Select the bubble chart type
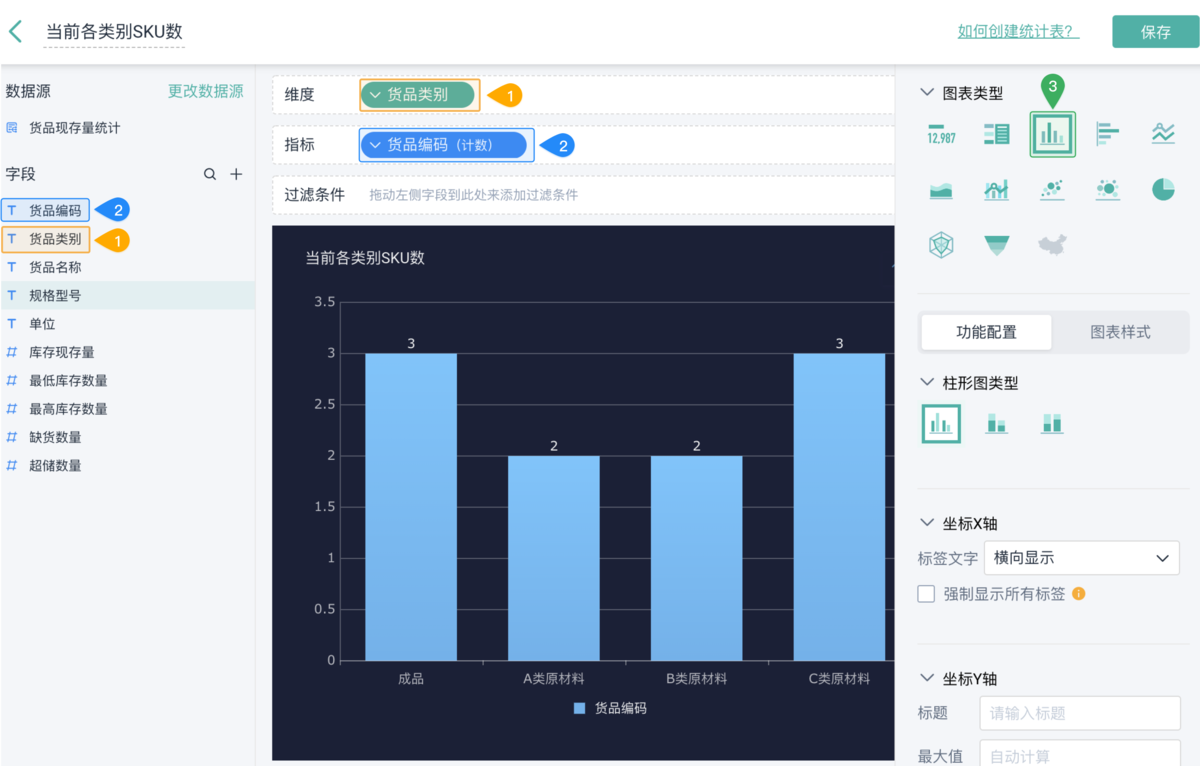1200x766 pixels. [1107, 189]
